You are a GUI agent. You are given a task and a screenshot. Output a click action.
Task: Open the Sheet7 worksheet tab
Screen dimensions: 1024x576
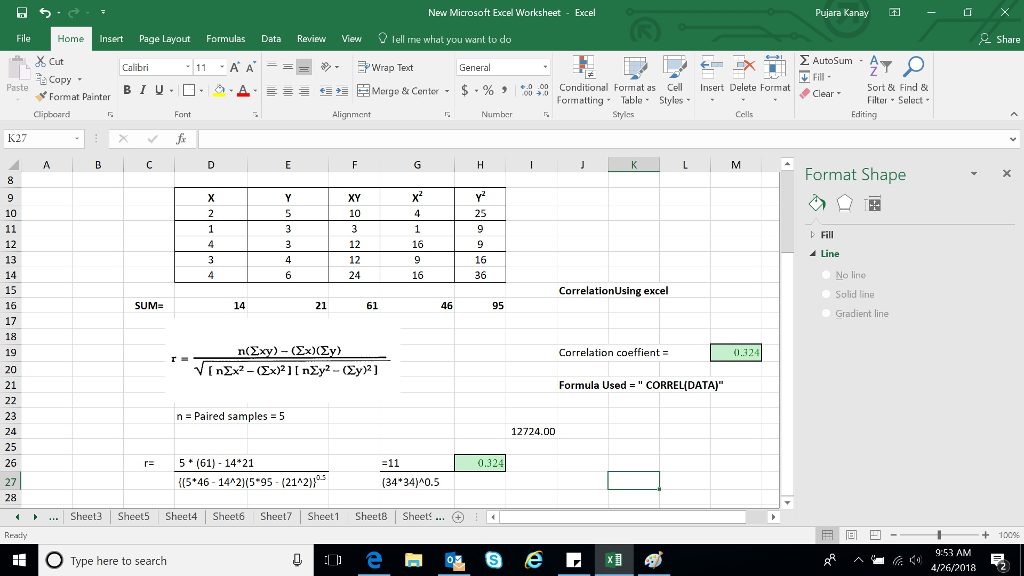[x=277, y=517]
